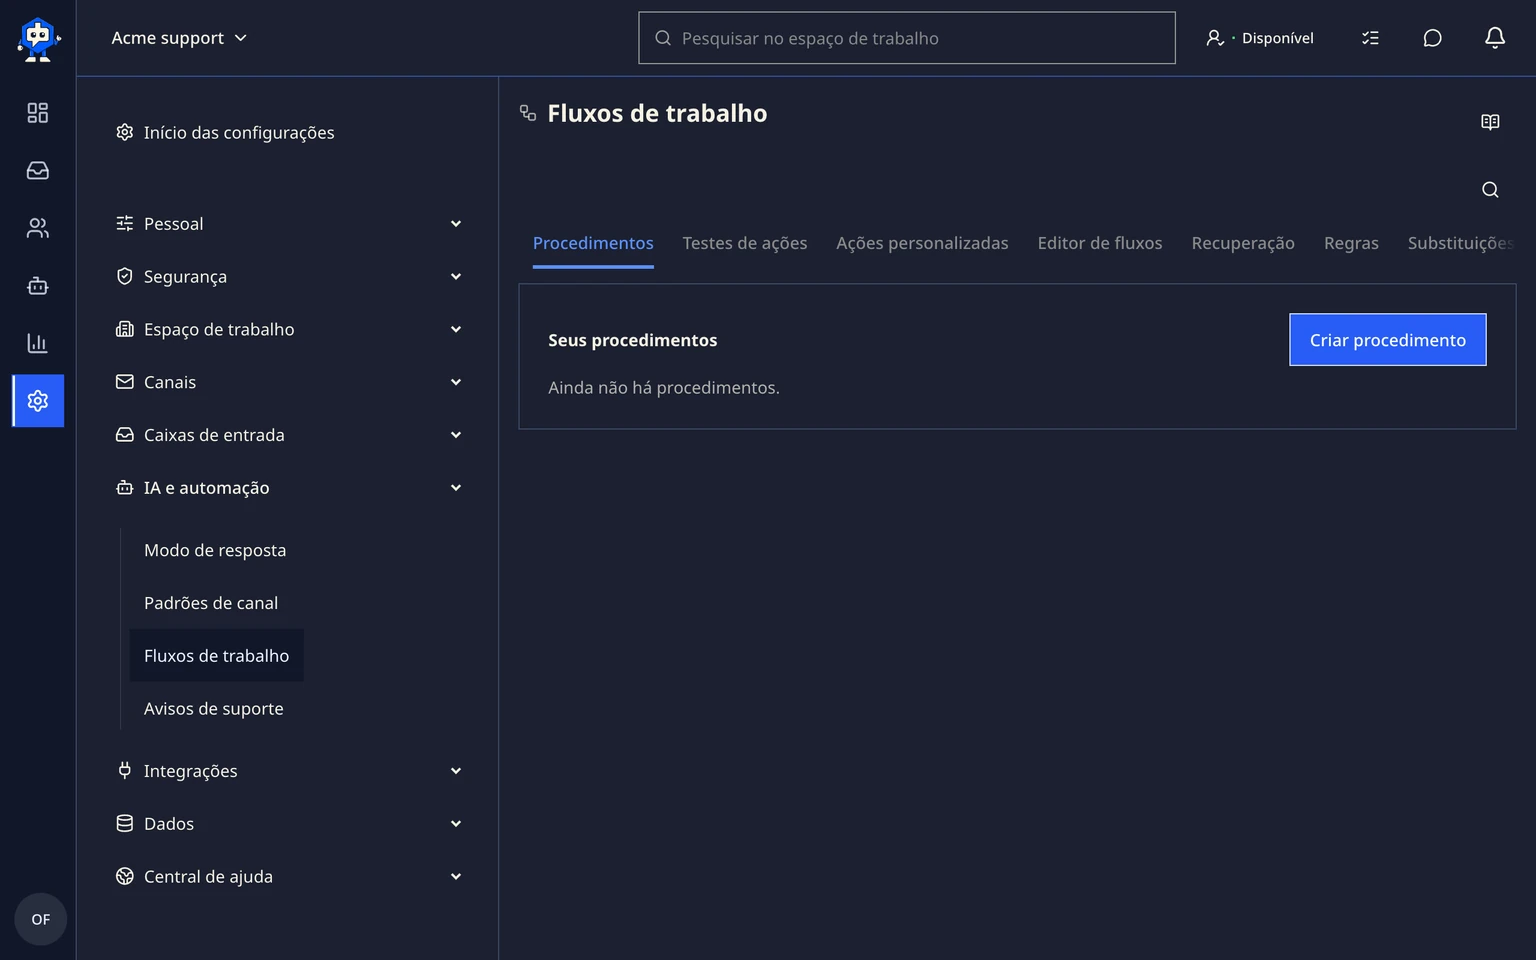This screenshot has width=1536, height=960.
Task: Expand the Pessoal section
Action: [x=289, y=224]
